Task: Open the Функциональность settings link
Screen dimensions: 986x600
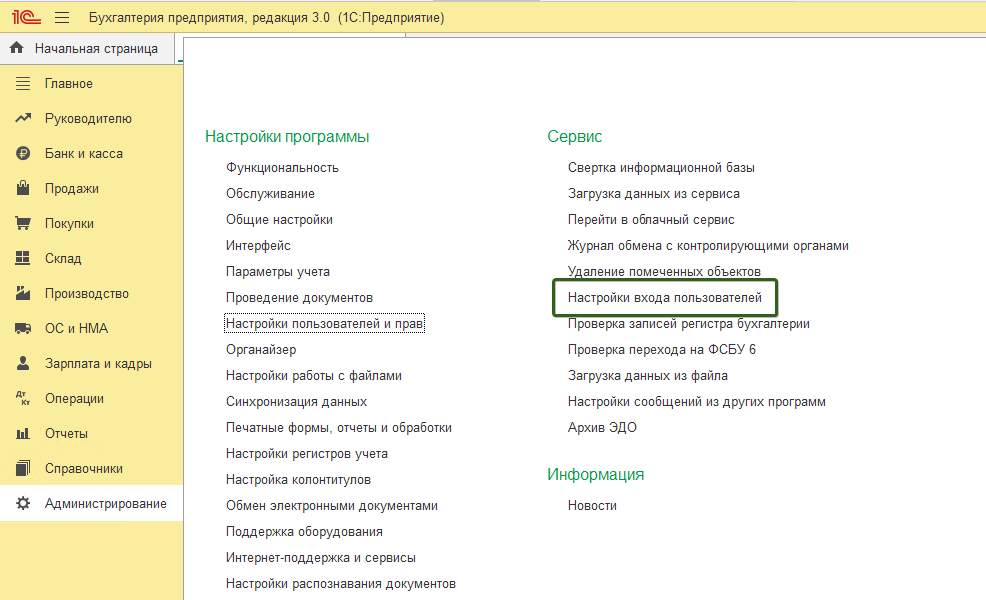Action: pos(282,167)
